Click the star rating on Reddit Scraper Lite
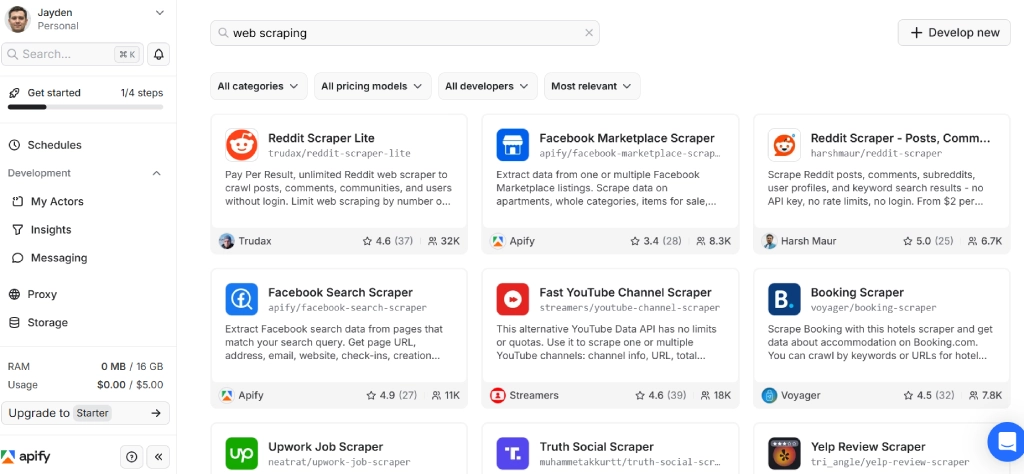 click(388, 241)
